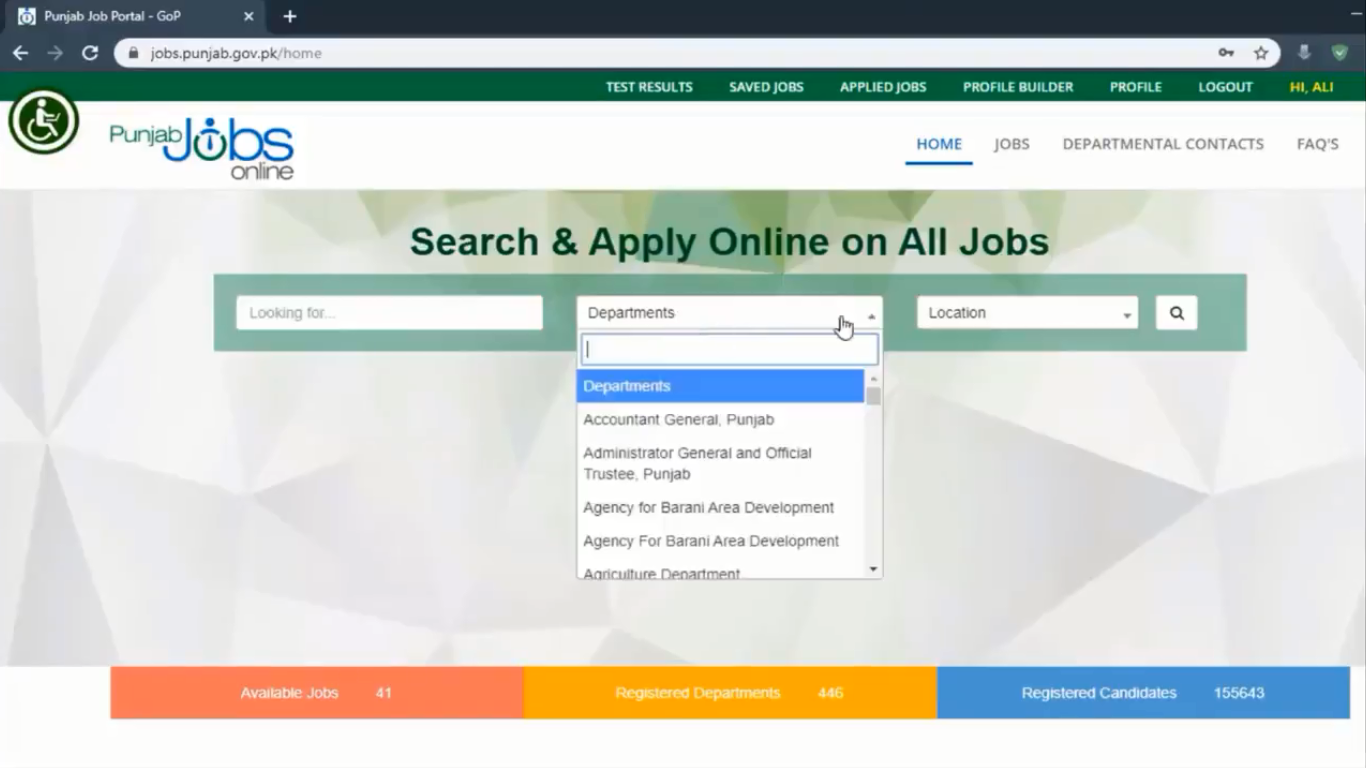Click the dropdown list scrollbar thumb
This screenshot has width=1366, height=768.
tap(874, 396)
